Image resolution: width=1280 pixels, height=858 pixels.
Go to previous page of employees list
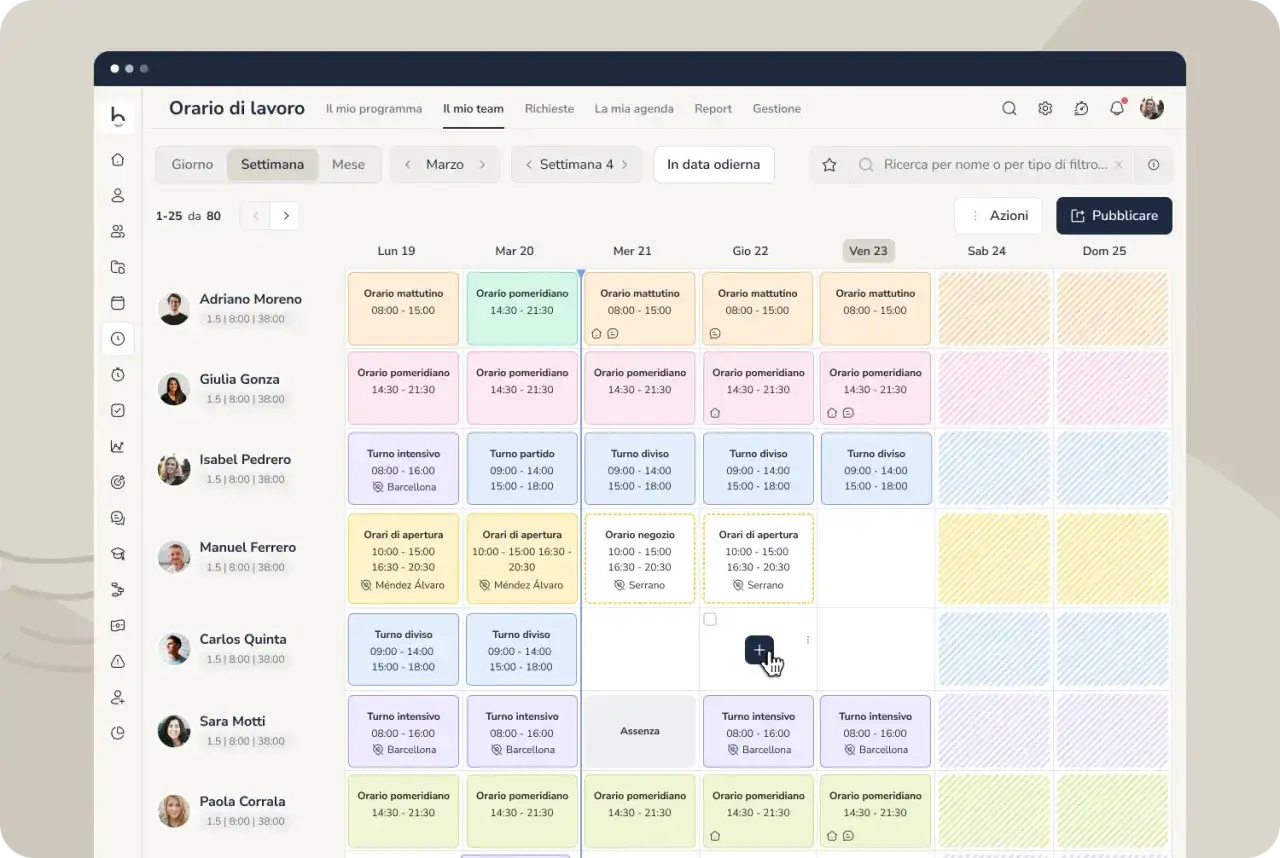click(x=256, y=215)
